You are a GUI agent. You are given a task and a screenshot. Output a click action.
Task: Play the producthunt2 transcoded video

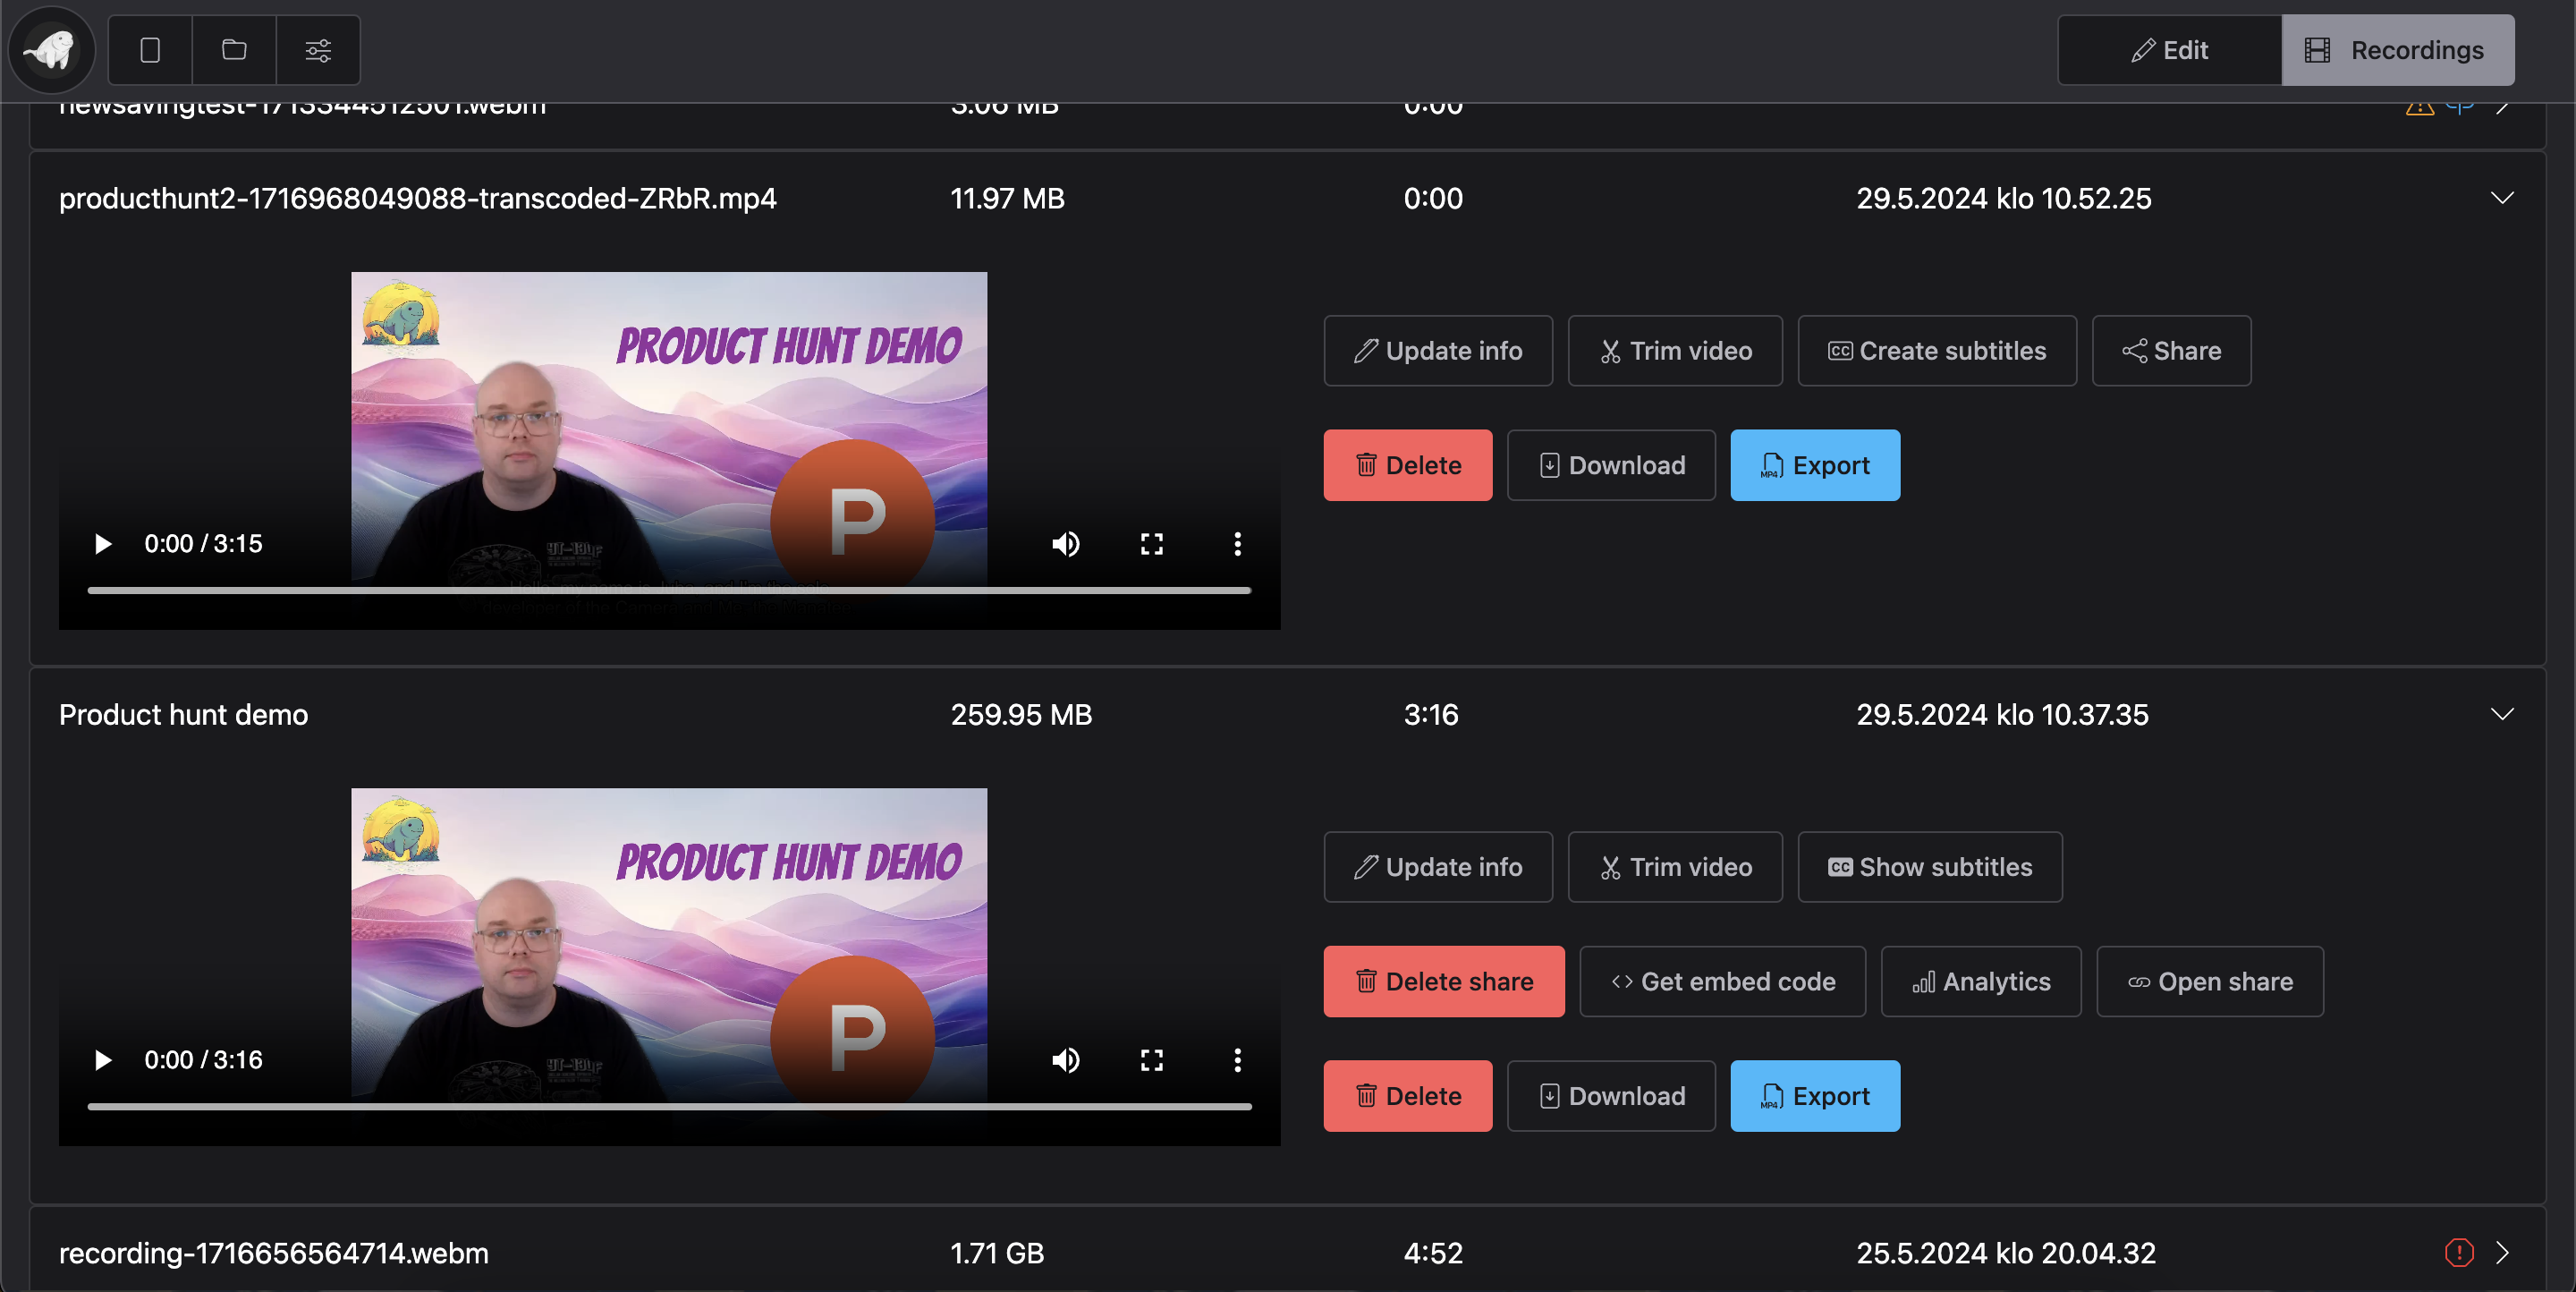pyautogui.click(x=102, y=544)
